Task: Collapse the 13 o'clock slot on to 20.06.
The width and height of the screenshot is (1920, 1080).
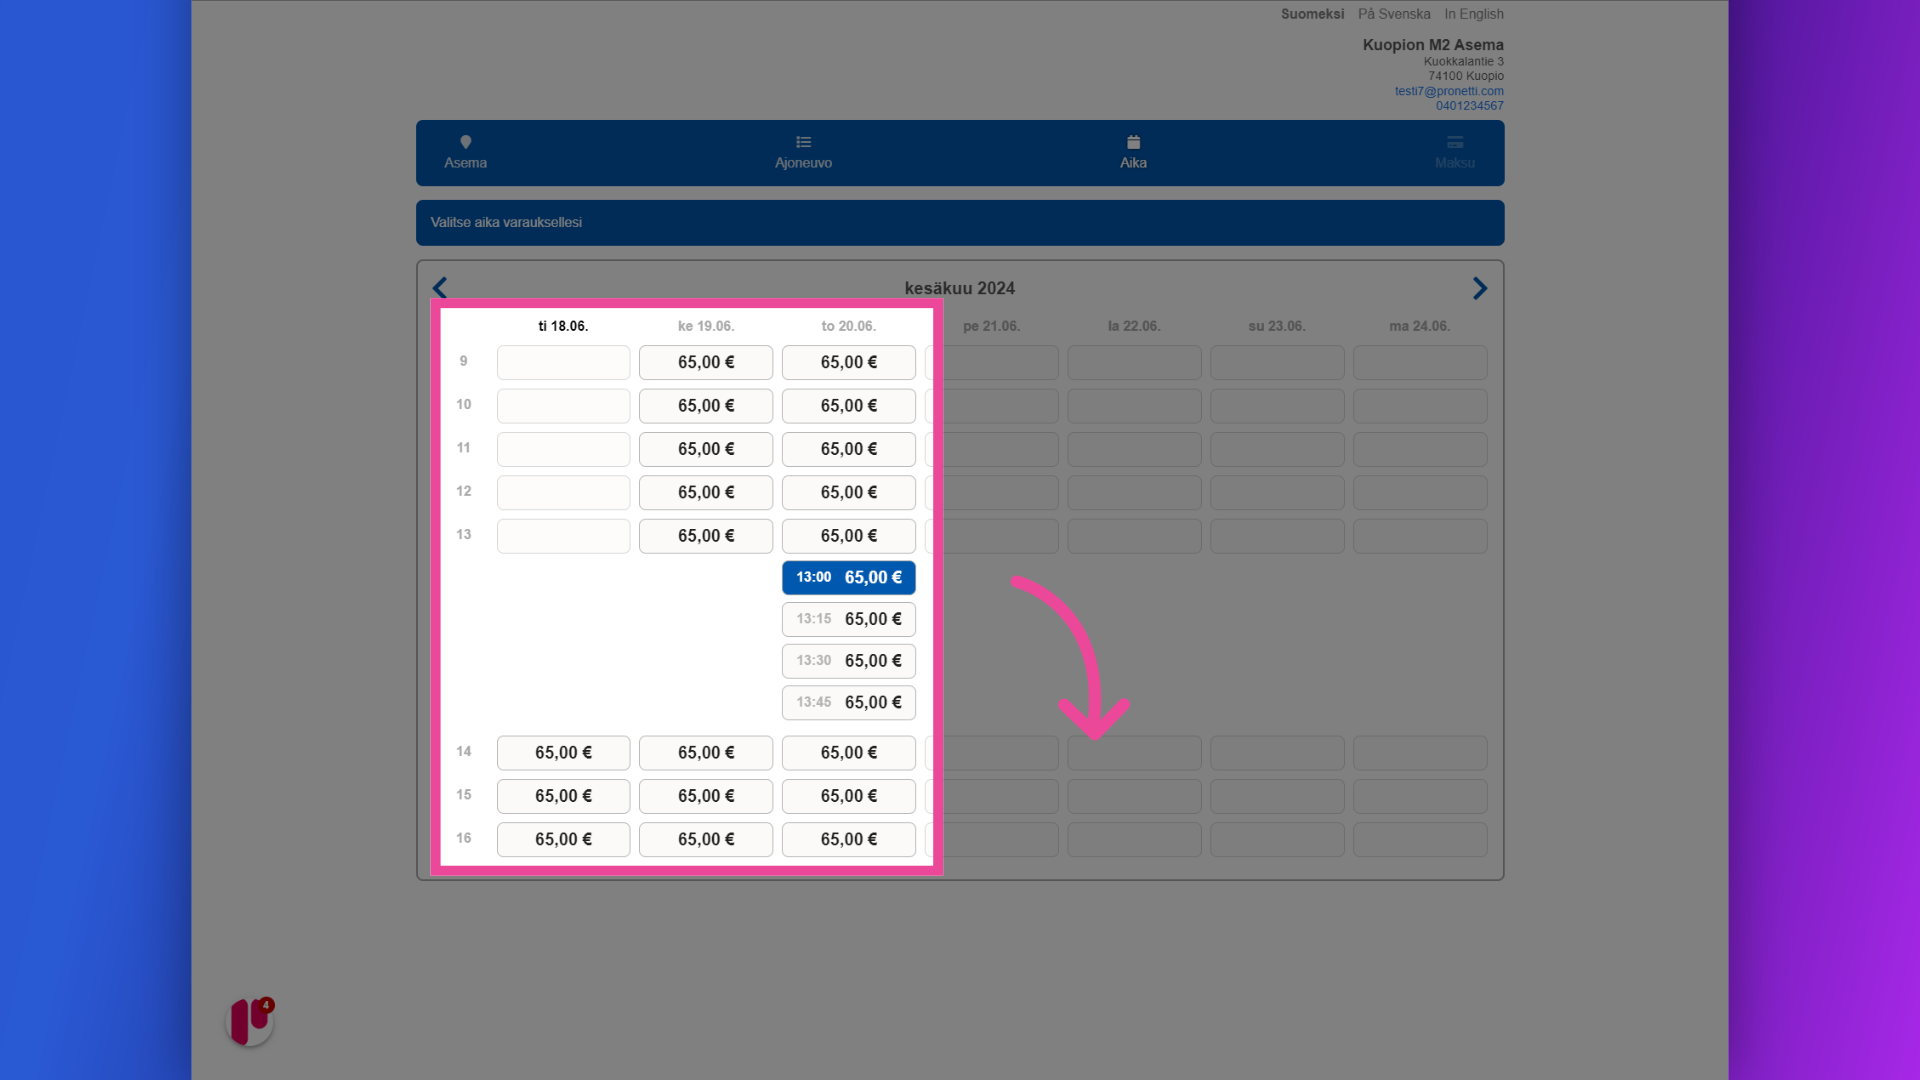Action: click(x=849, y=536)
